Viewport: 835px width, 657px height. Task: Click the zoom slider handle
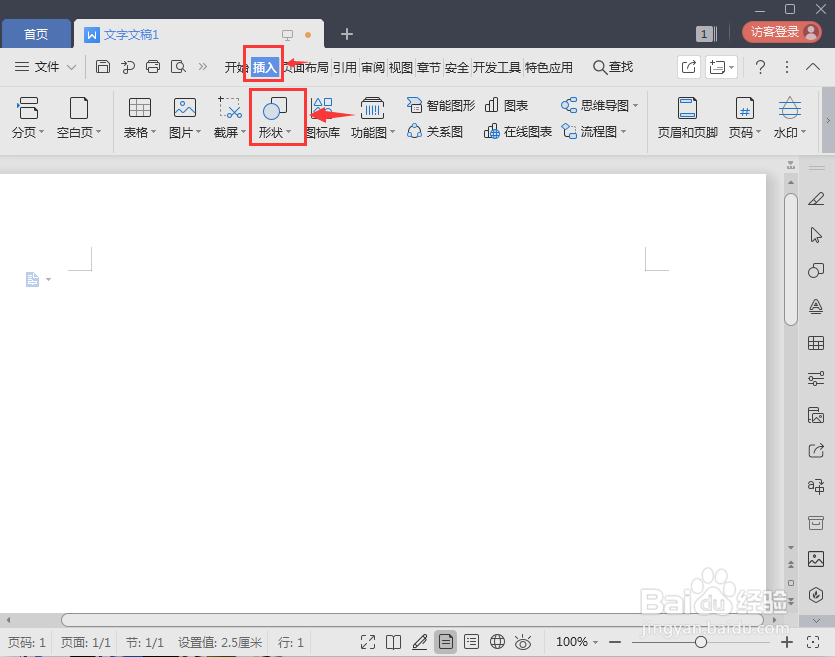coord(701,642)
